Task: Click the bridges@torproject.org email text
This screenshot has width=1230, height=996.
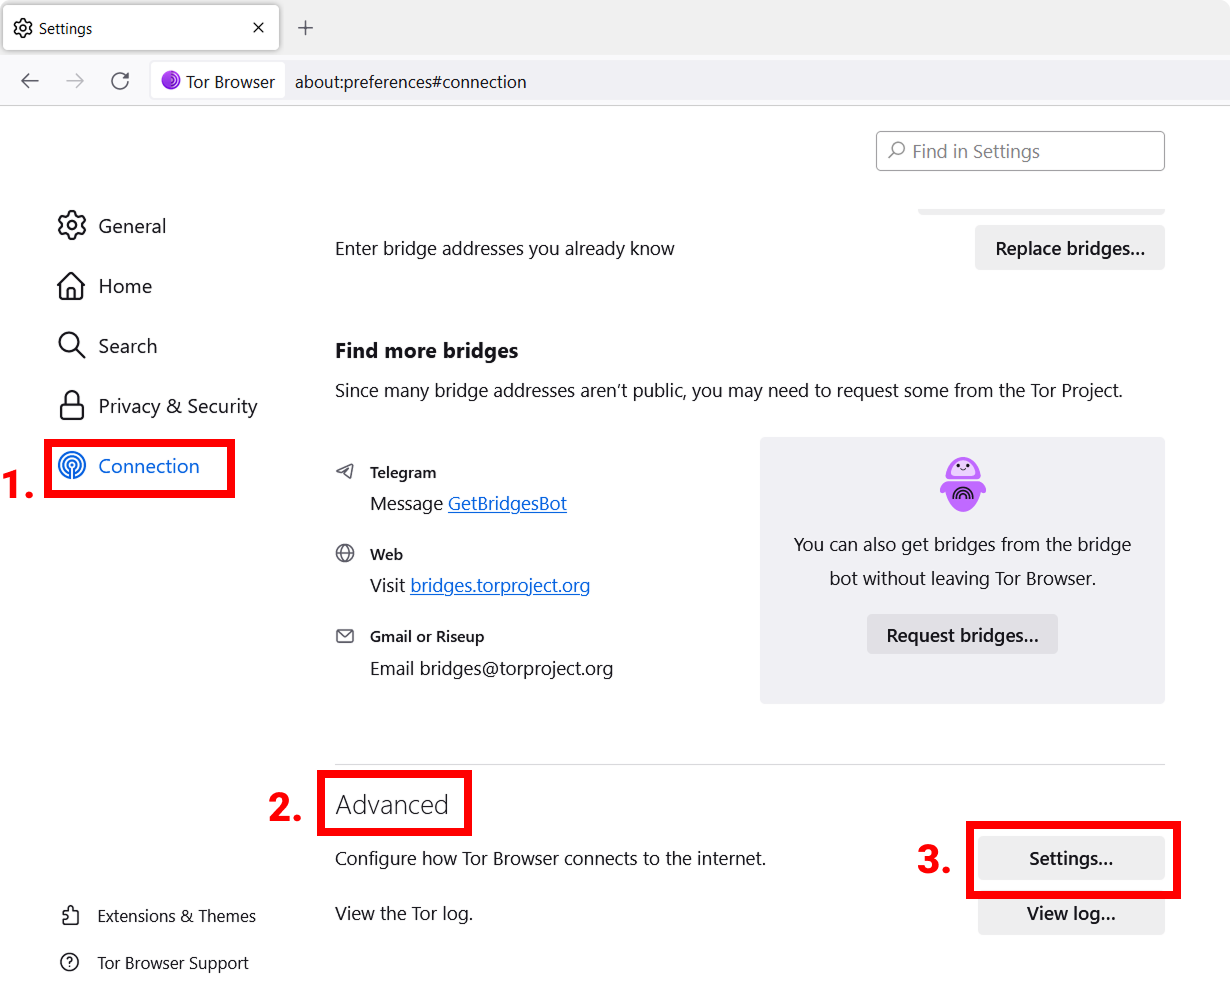Action: coord(516,668)
